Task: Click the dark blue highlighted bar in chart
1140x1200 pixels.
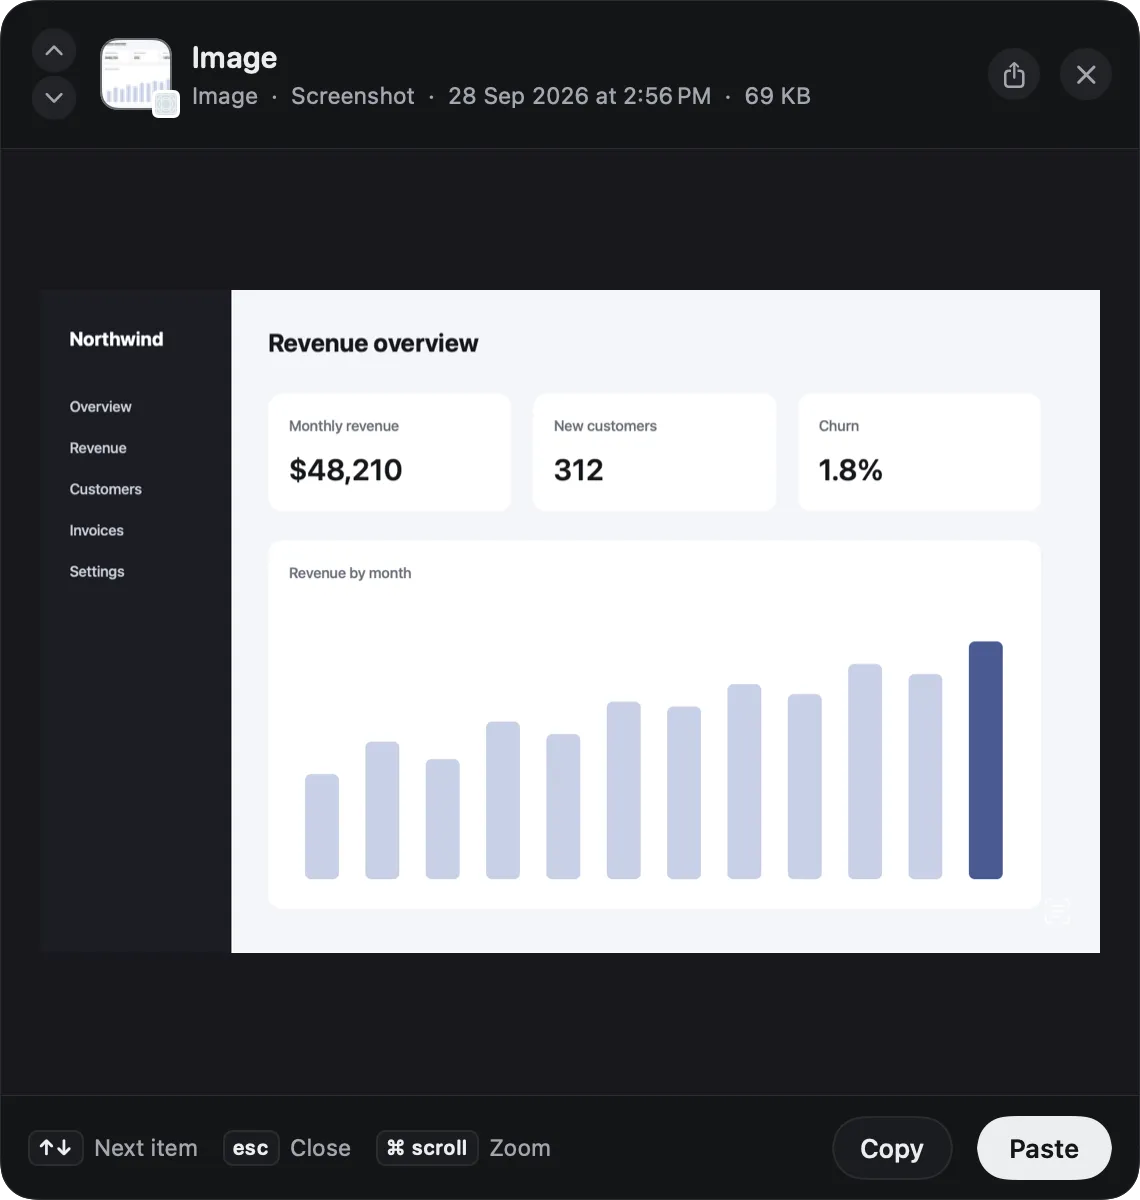Action: [x=986, y=760]
